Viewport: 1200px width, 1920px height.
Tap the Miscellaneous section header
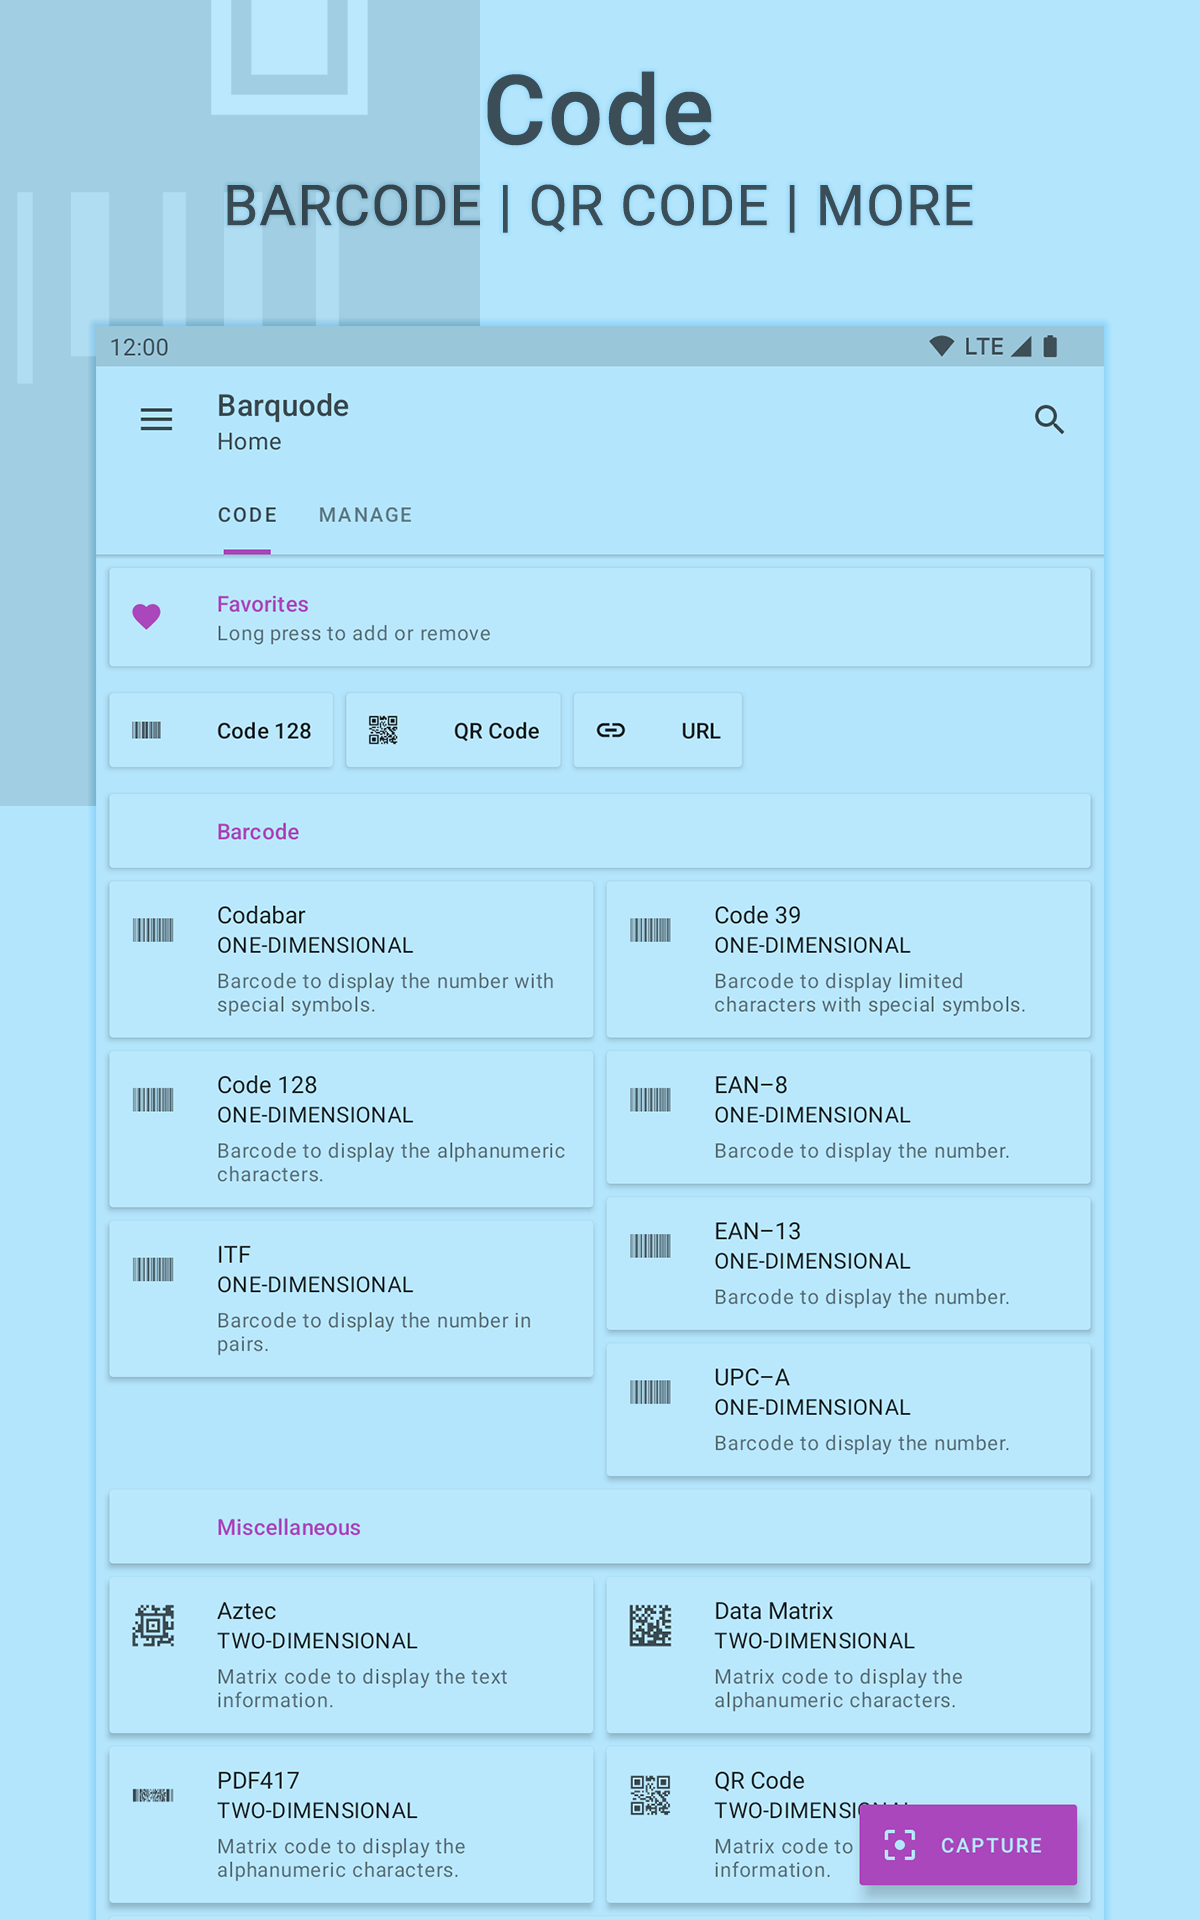tap(600, 1527)
